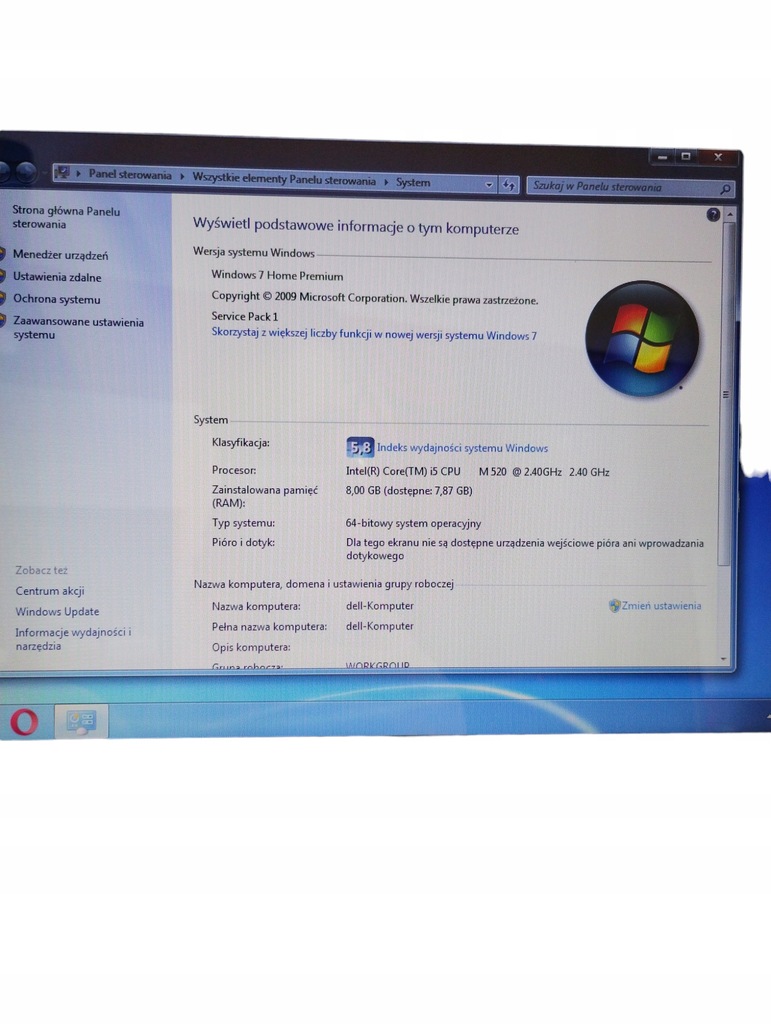Click the Windows logo image
771x1024 pixels.
click(642, 338)
